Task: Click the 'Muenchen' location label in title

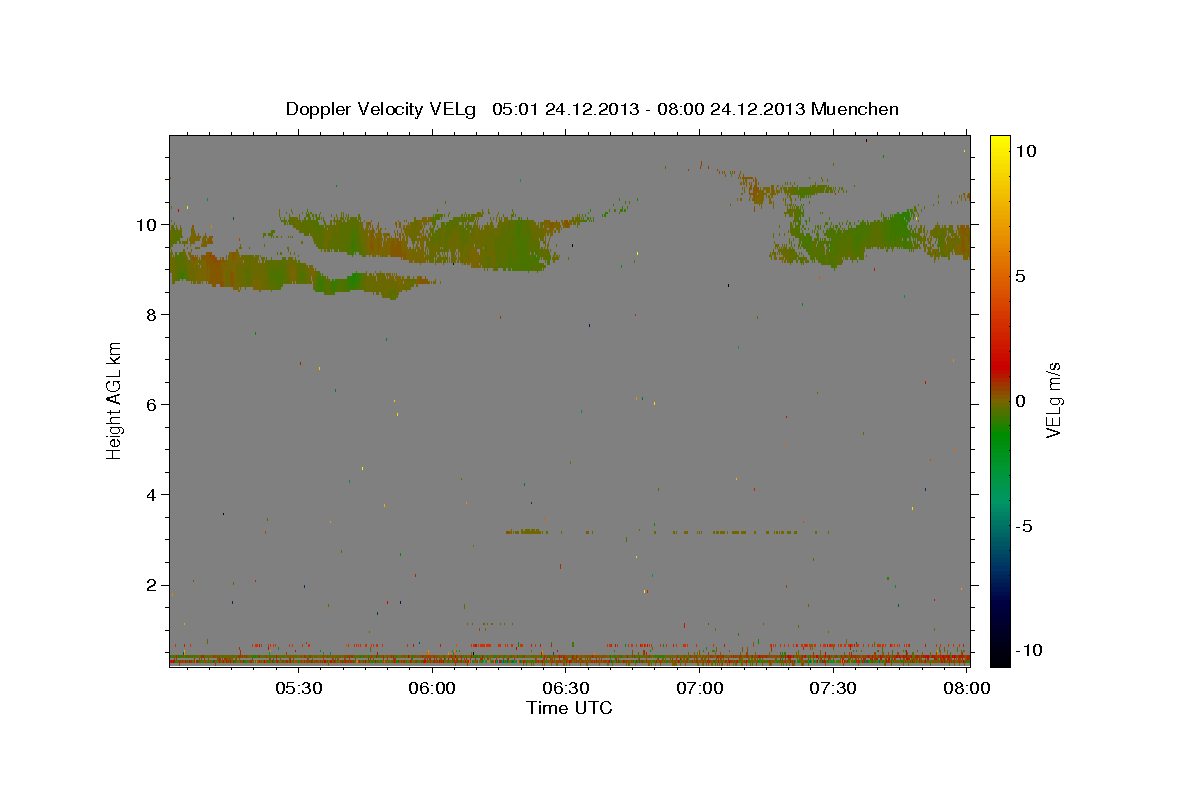Action: tap(855, 109)
